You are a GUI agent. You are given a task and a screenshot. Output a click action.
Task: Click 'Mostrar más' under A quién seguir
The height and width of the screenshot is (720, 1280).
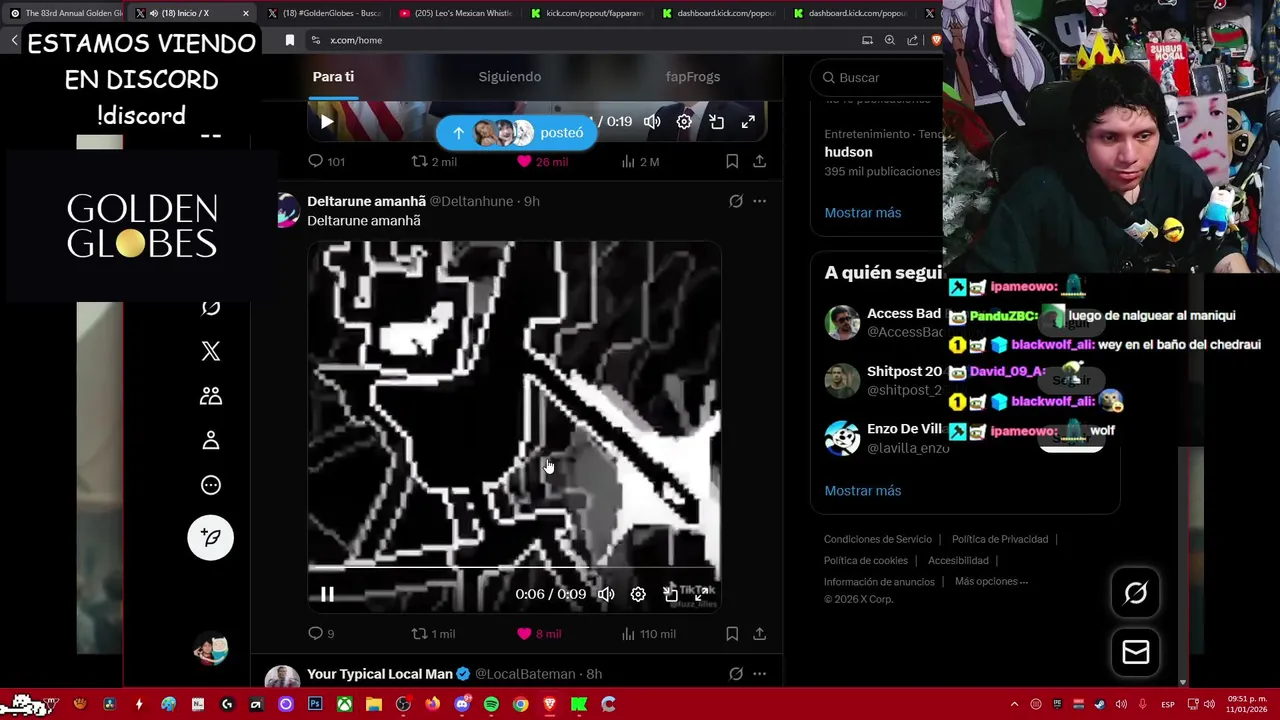coord(863,490)
